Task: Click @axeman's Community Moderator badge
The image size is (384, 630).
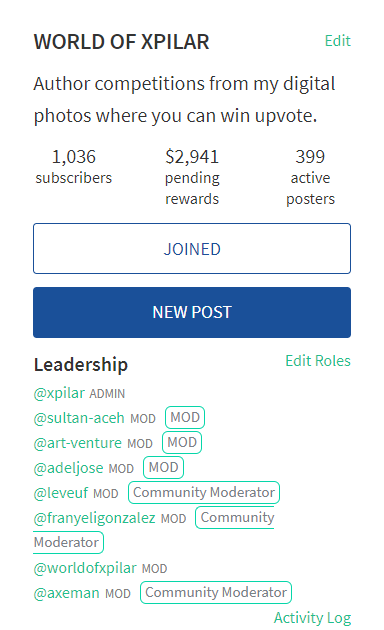Action: (x=216, y=592)
